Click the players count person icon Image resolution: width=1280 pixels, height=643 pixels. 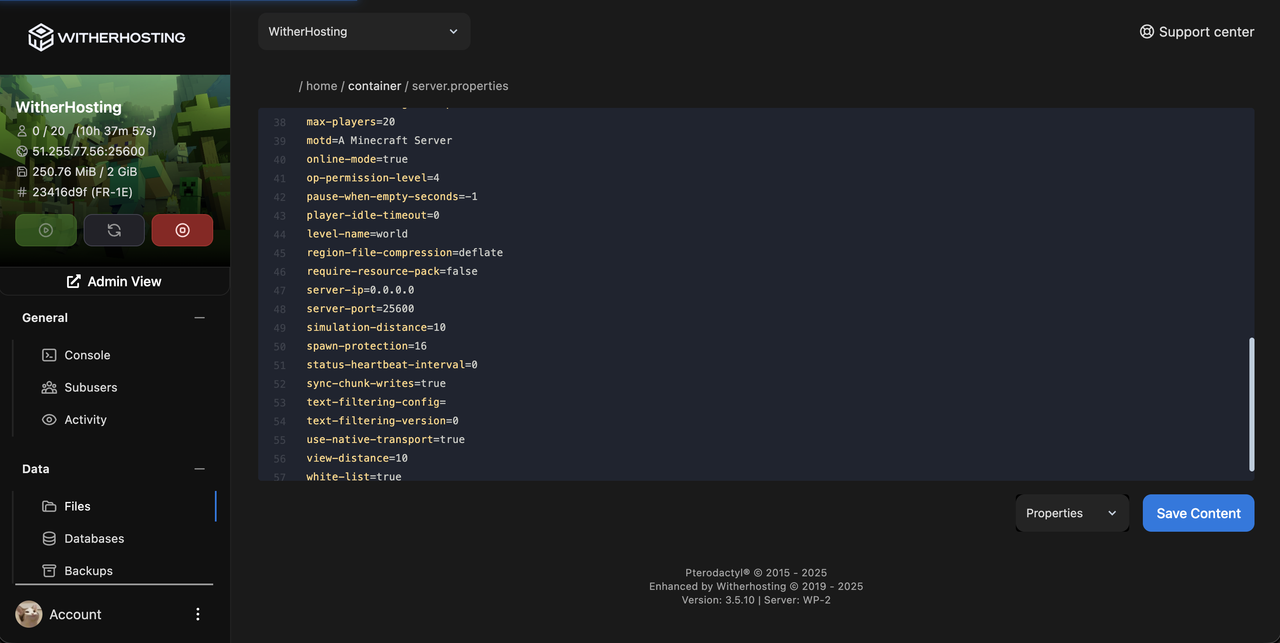22,131
